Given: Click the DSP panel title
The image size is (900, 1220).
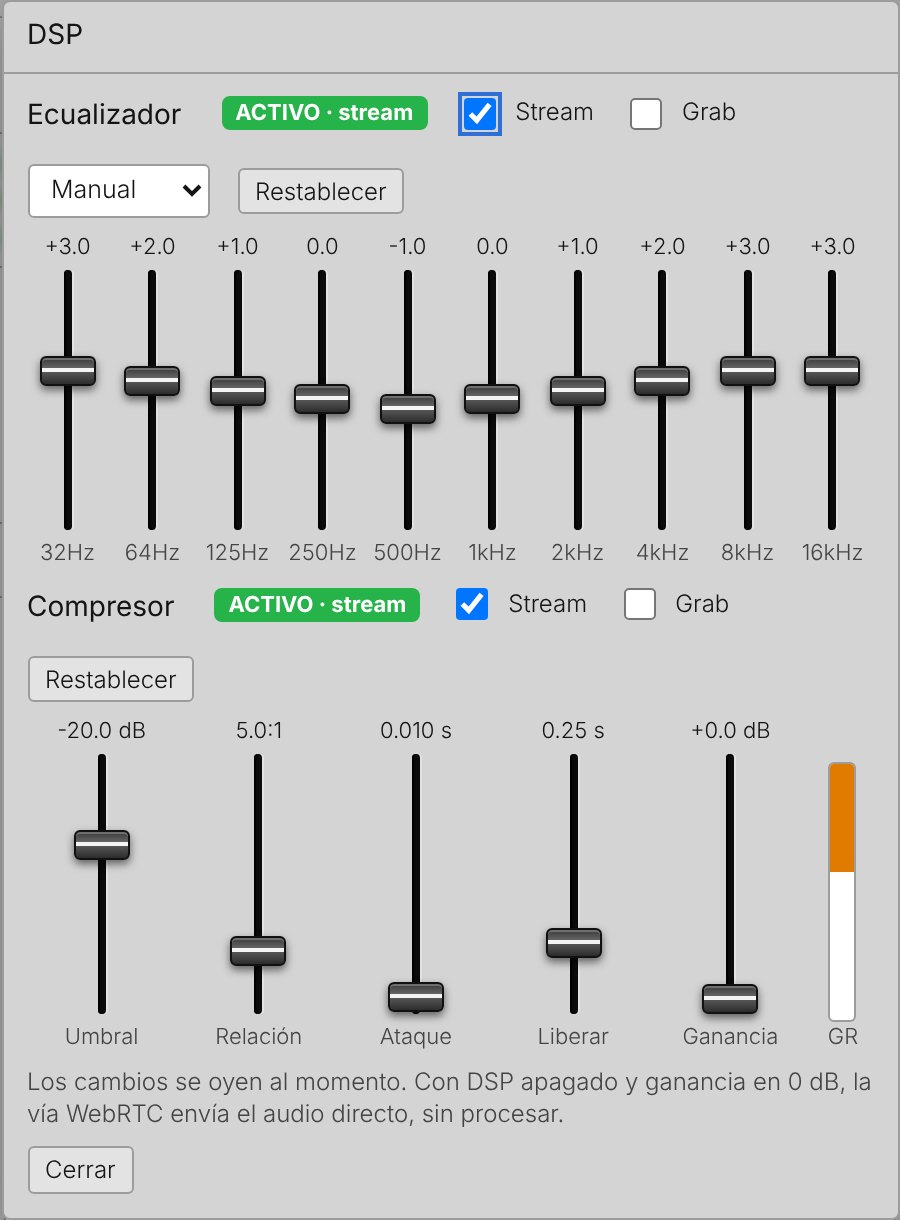Looking at the screenshot, I should (x=55, y=35).
